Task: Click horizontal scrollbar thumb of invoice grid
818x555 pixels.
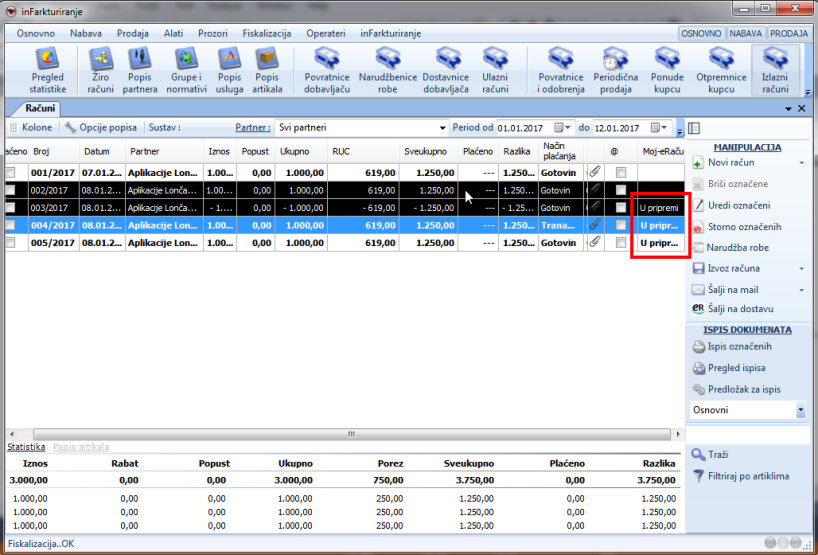Action: [x=352, y=434]
